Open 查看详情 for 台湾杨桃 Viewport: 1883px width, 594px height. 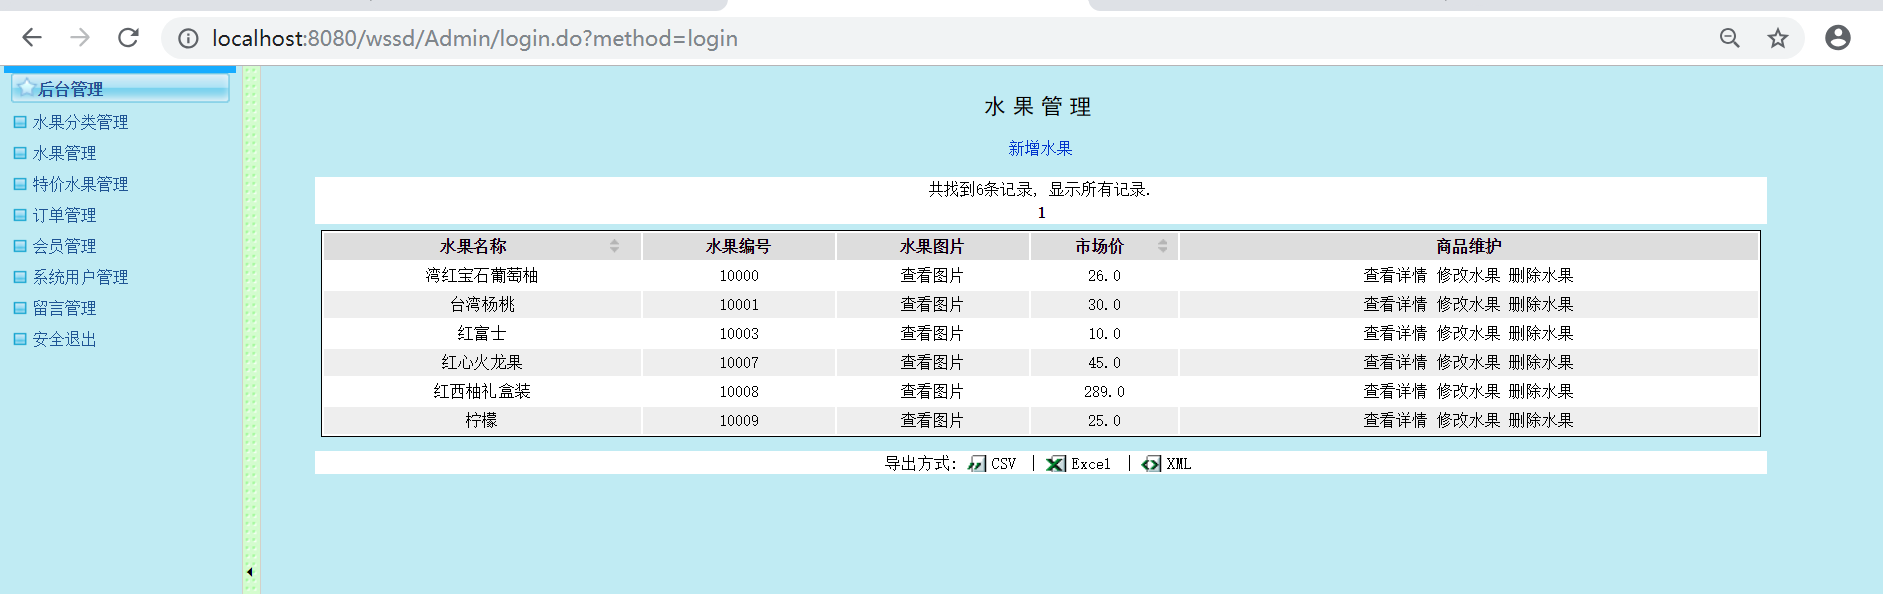click(x=1395, y=304)
